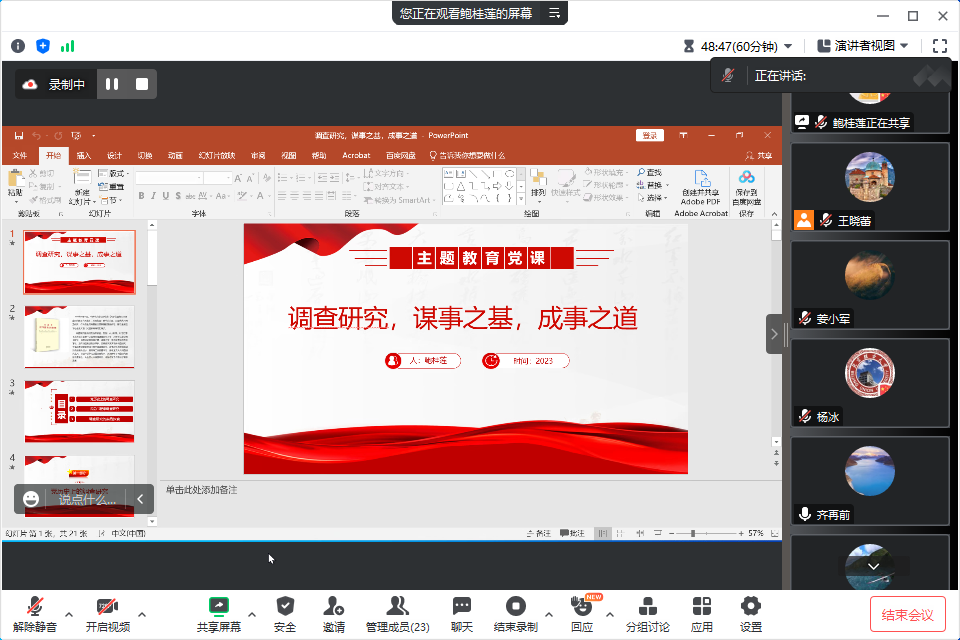Viewport: 960px width, 640px height.
Task: Open 分组讨论 breakout rooms
Action: [x=647, y=606]
